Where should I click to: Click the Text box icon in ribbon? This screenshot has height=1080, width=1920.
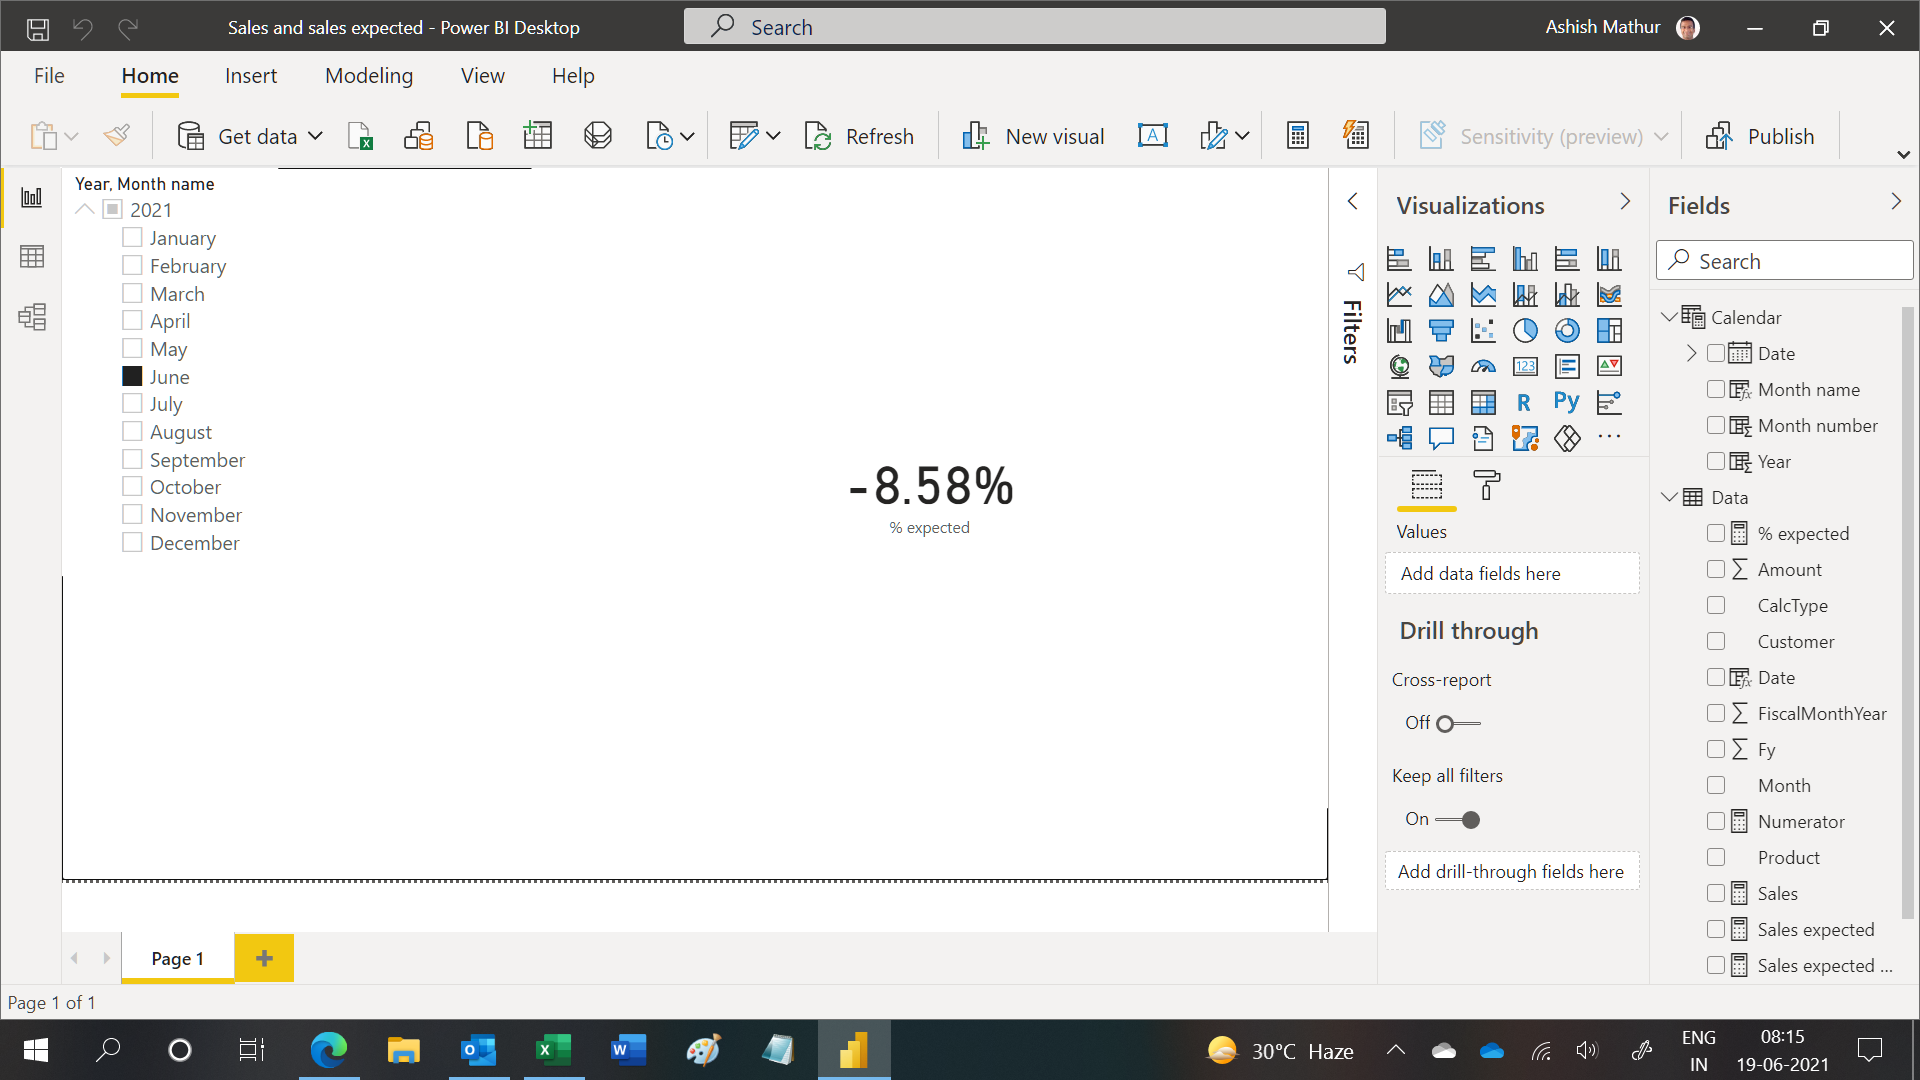click(x=1152, y=136)
